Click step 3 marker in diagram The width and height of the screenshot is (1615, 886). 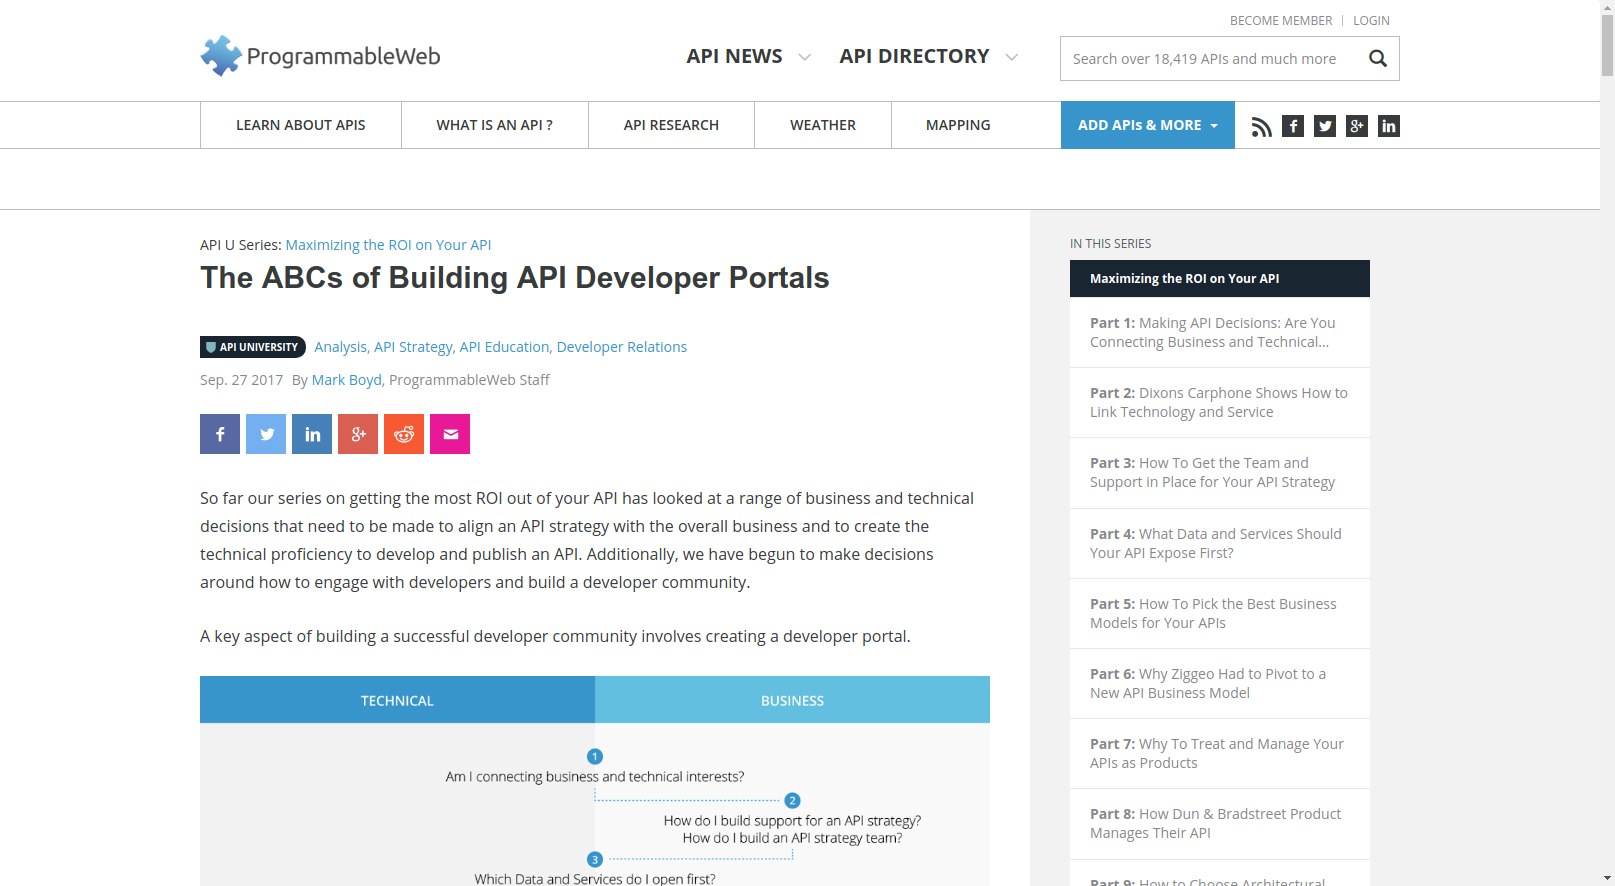[595, 859]
